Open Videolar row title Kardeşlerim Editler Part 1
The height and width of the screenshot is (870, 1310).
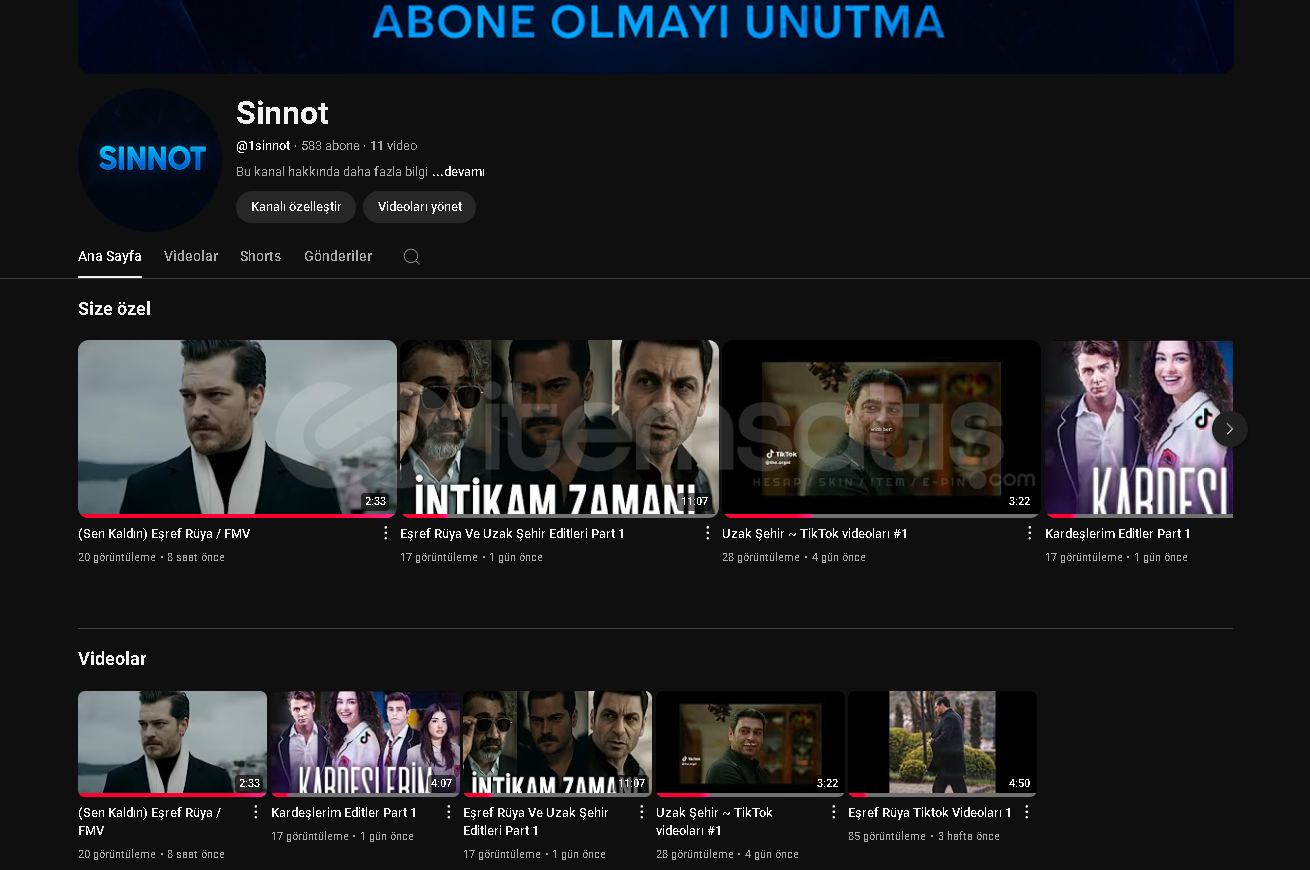pyautogui.click(x=344, y=813)
